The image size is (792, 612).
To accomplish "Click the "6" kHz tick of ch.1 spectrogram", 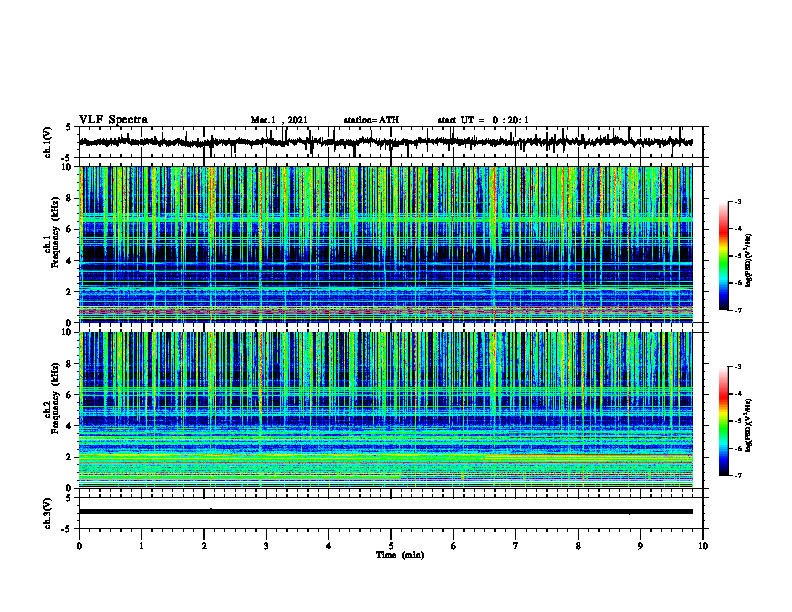I will point(70,229).
